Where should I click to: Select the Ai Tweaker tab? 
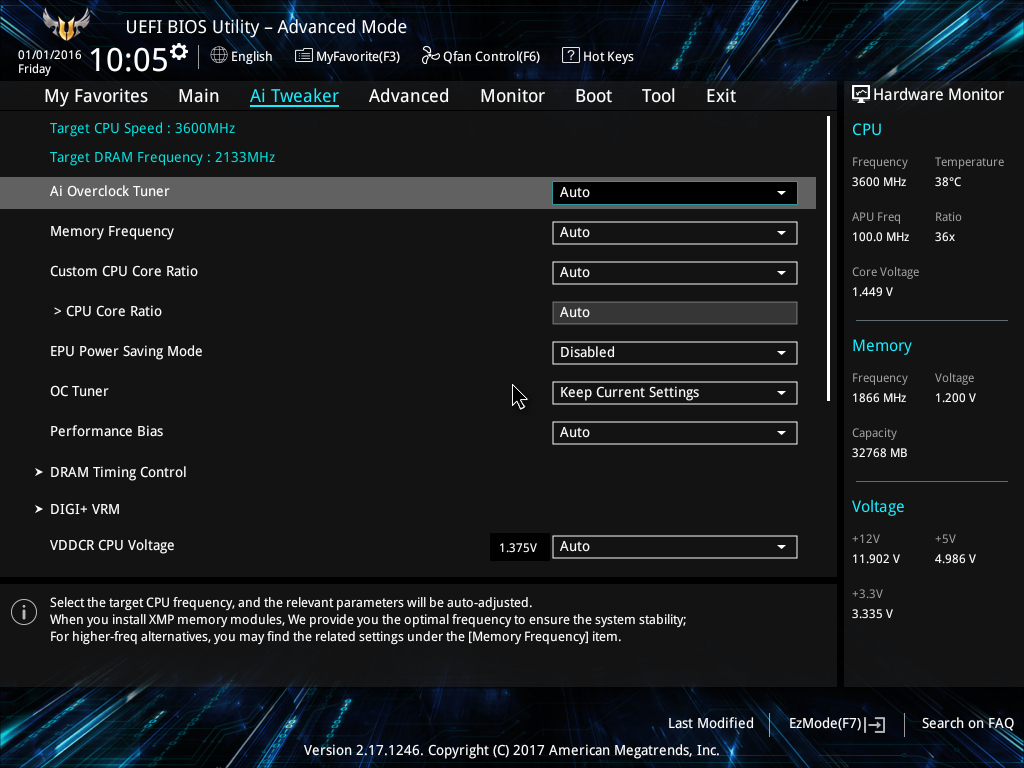point(294,96)
